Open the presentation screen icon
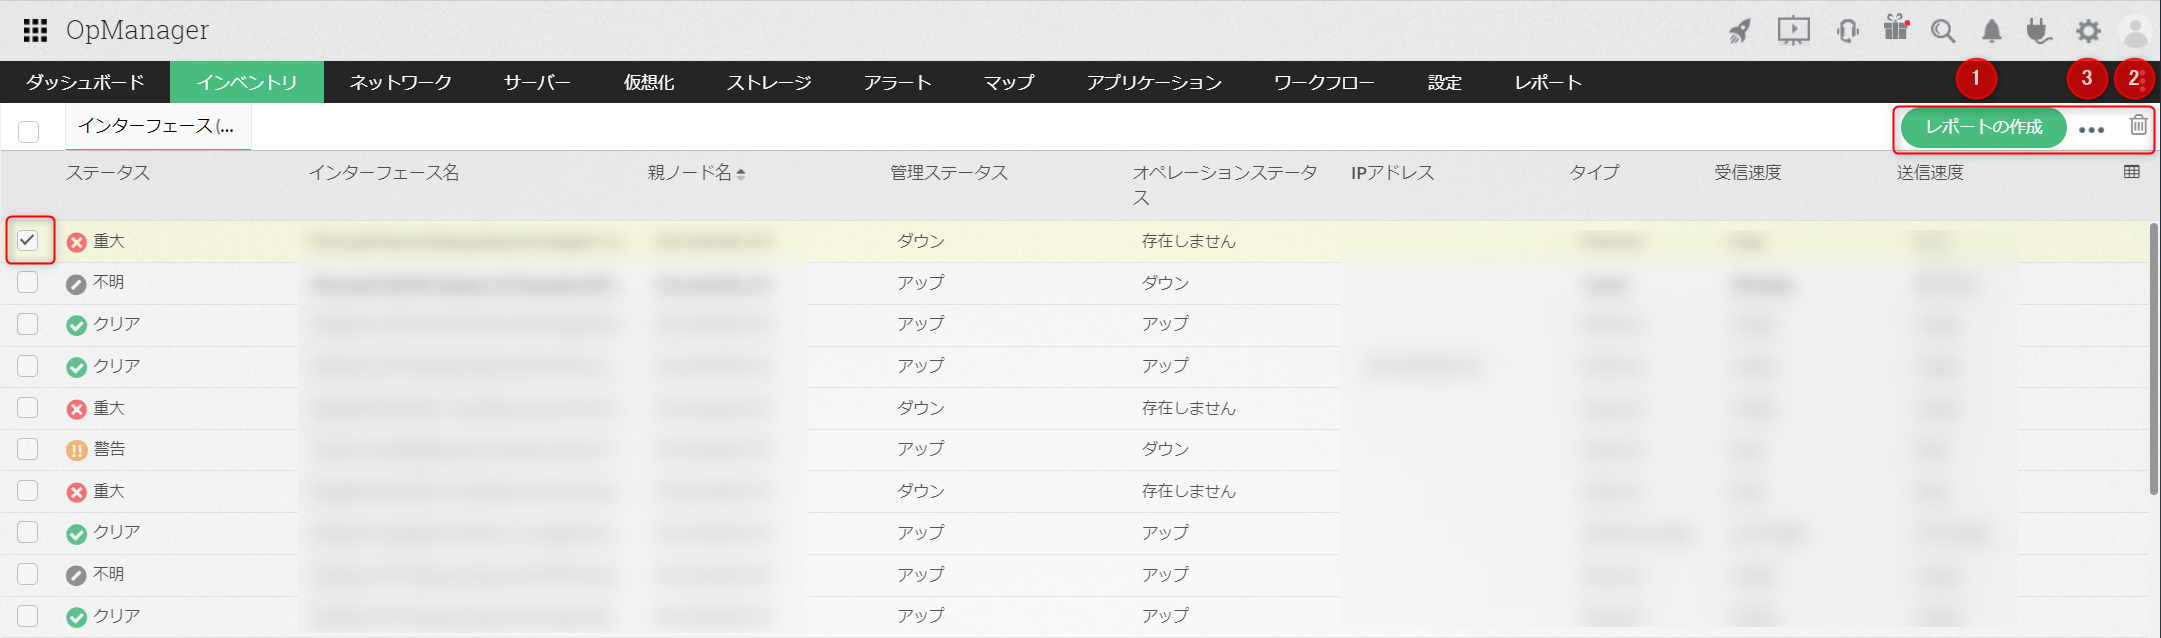The width and height of the screenshot is (2161, 638). 1793,31
